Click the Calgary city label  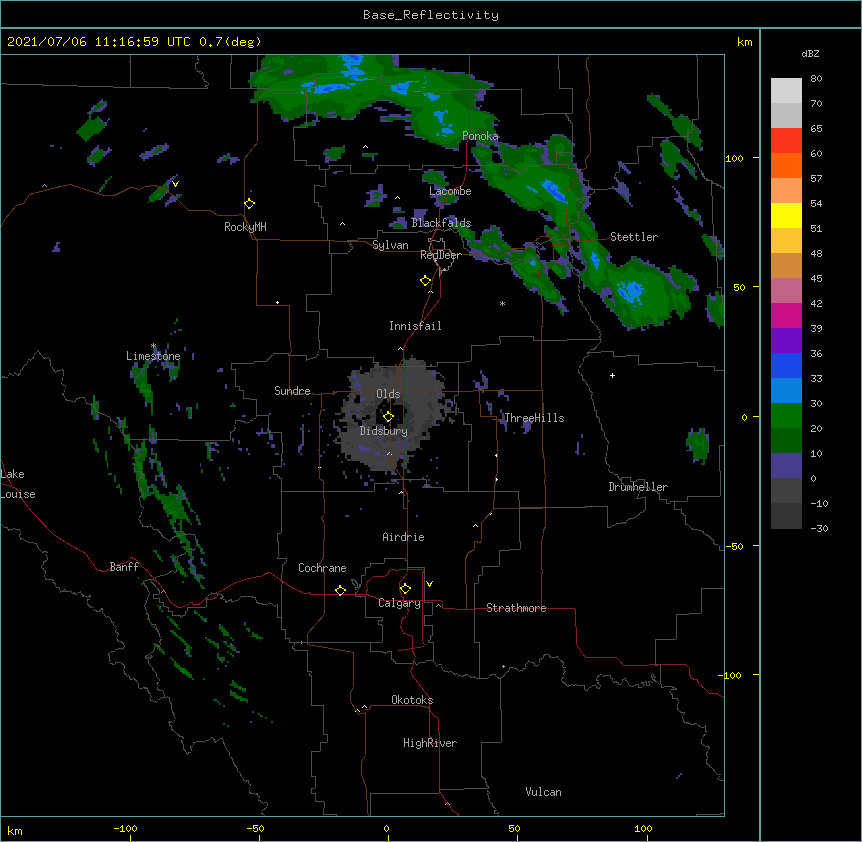399,603
